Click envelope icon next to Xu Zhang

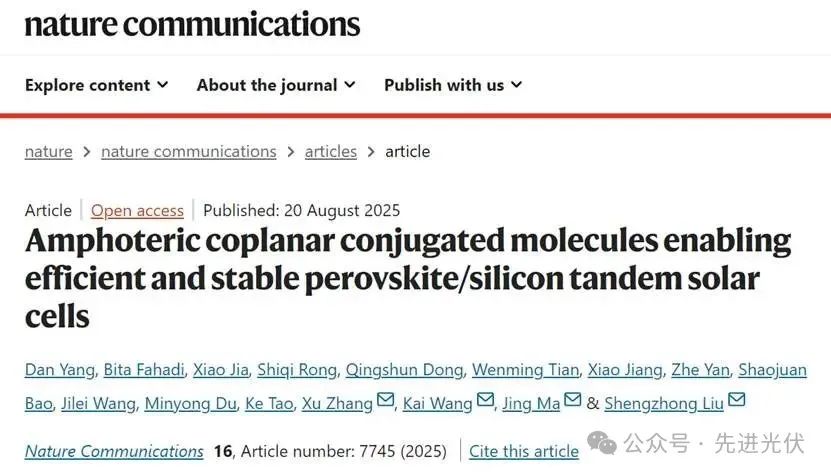coord(383,402)
